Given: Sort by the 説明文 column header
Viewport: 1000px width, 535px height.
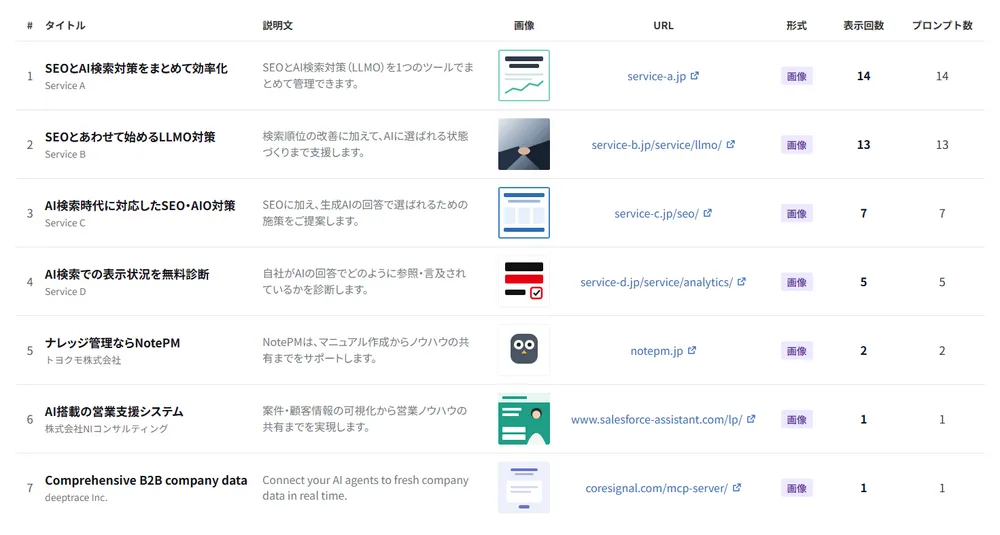Looking at the screenshot, I should [277, 26].
